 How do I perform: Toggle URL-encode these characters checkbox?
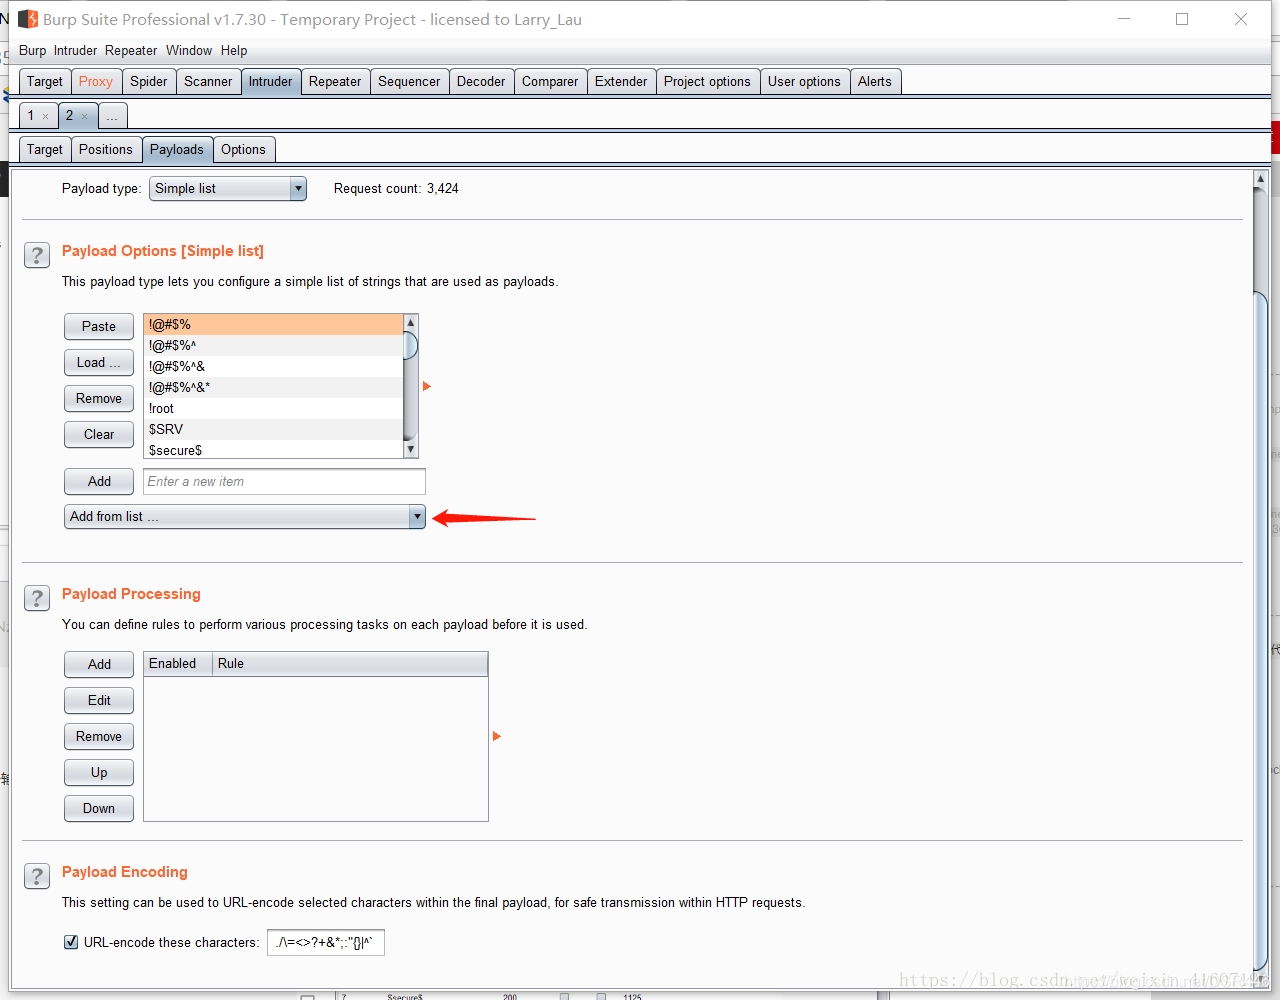point(71,942)
